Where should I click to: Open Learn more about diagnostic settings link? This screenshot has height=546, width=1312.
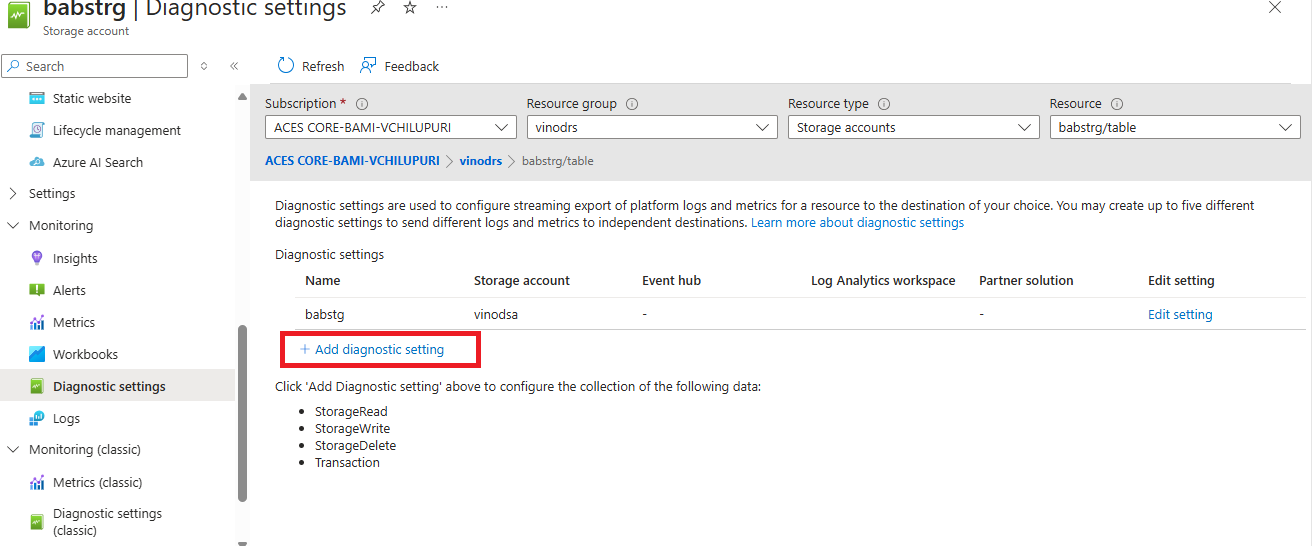(857, 223)
